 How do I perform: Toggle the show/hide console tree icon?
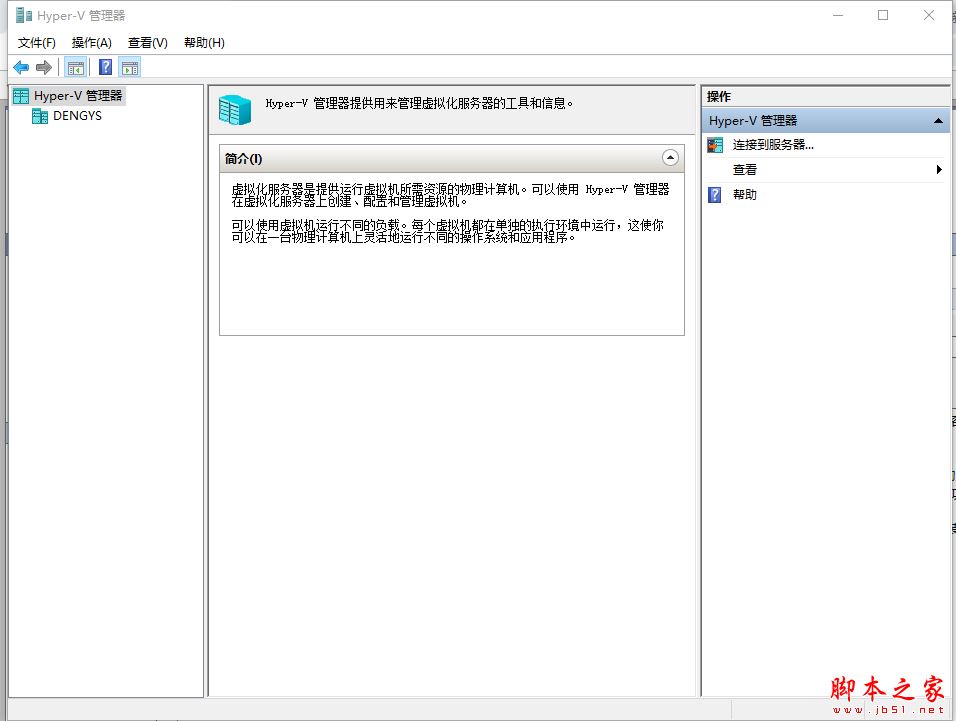point(75,67)
